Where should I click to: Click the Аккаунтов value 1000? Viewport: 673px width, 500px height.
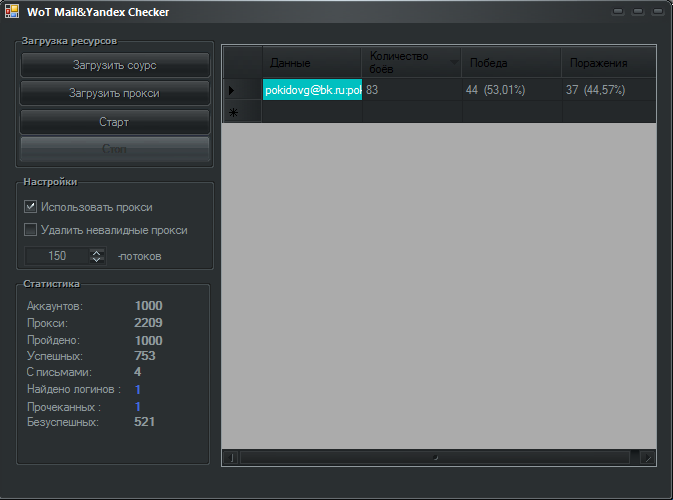pos(149,306)
